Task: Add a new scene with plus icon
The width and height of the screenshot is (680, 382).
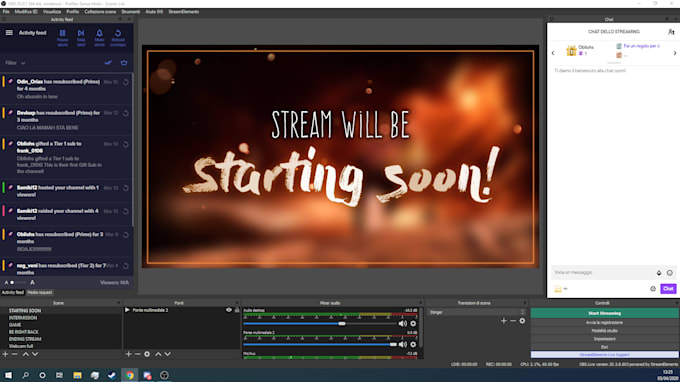Action: 5,354
